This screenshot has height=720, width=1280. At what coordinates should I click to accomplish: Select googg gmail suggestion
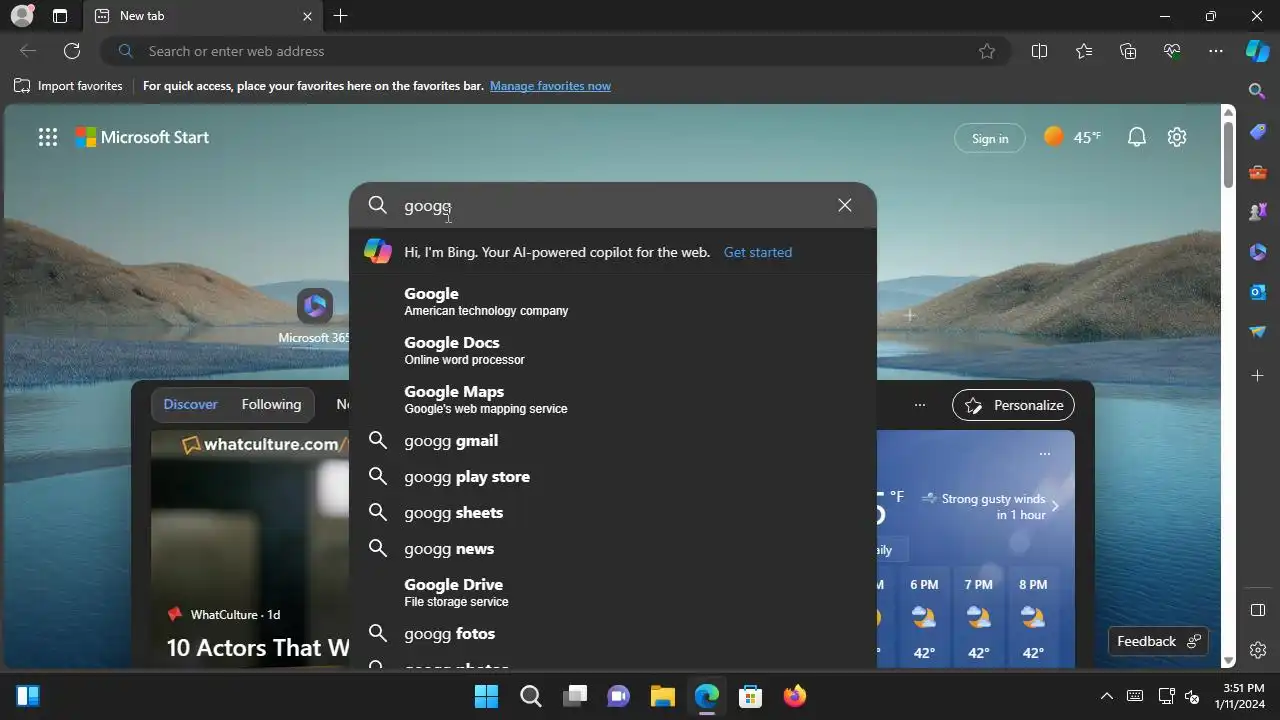(612, 440)
